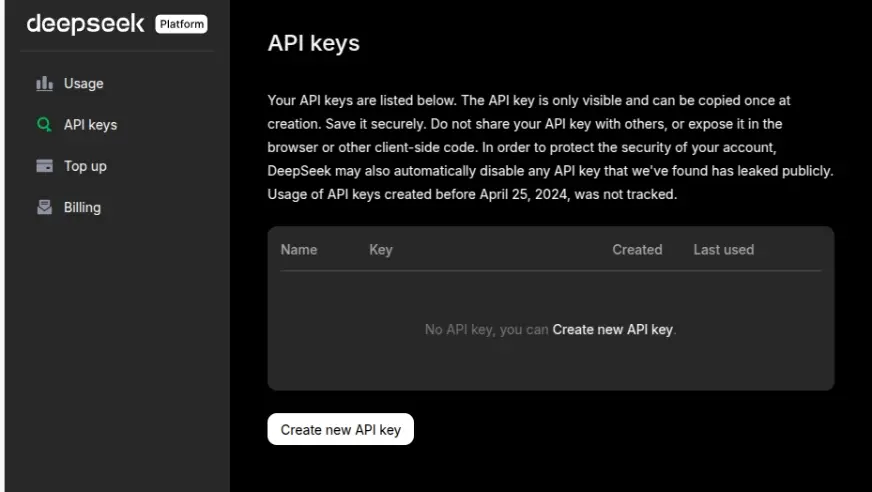
Task: Click the deepseek logo
Action: 85,23
